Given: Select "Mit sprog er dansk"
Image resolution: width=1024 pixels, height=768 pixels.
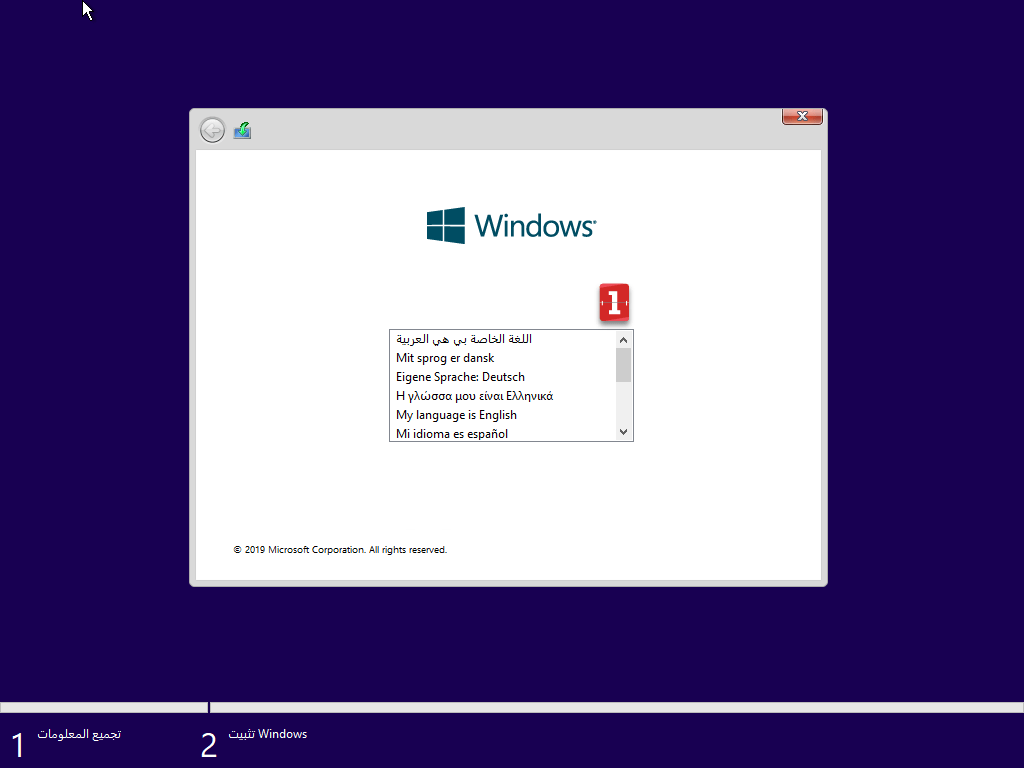Looking at the screenshot, I should coord(503,358).
